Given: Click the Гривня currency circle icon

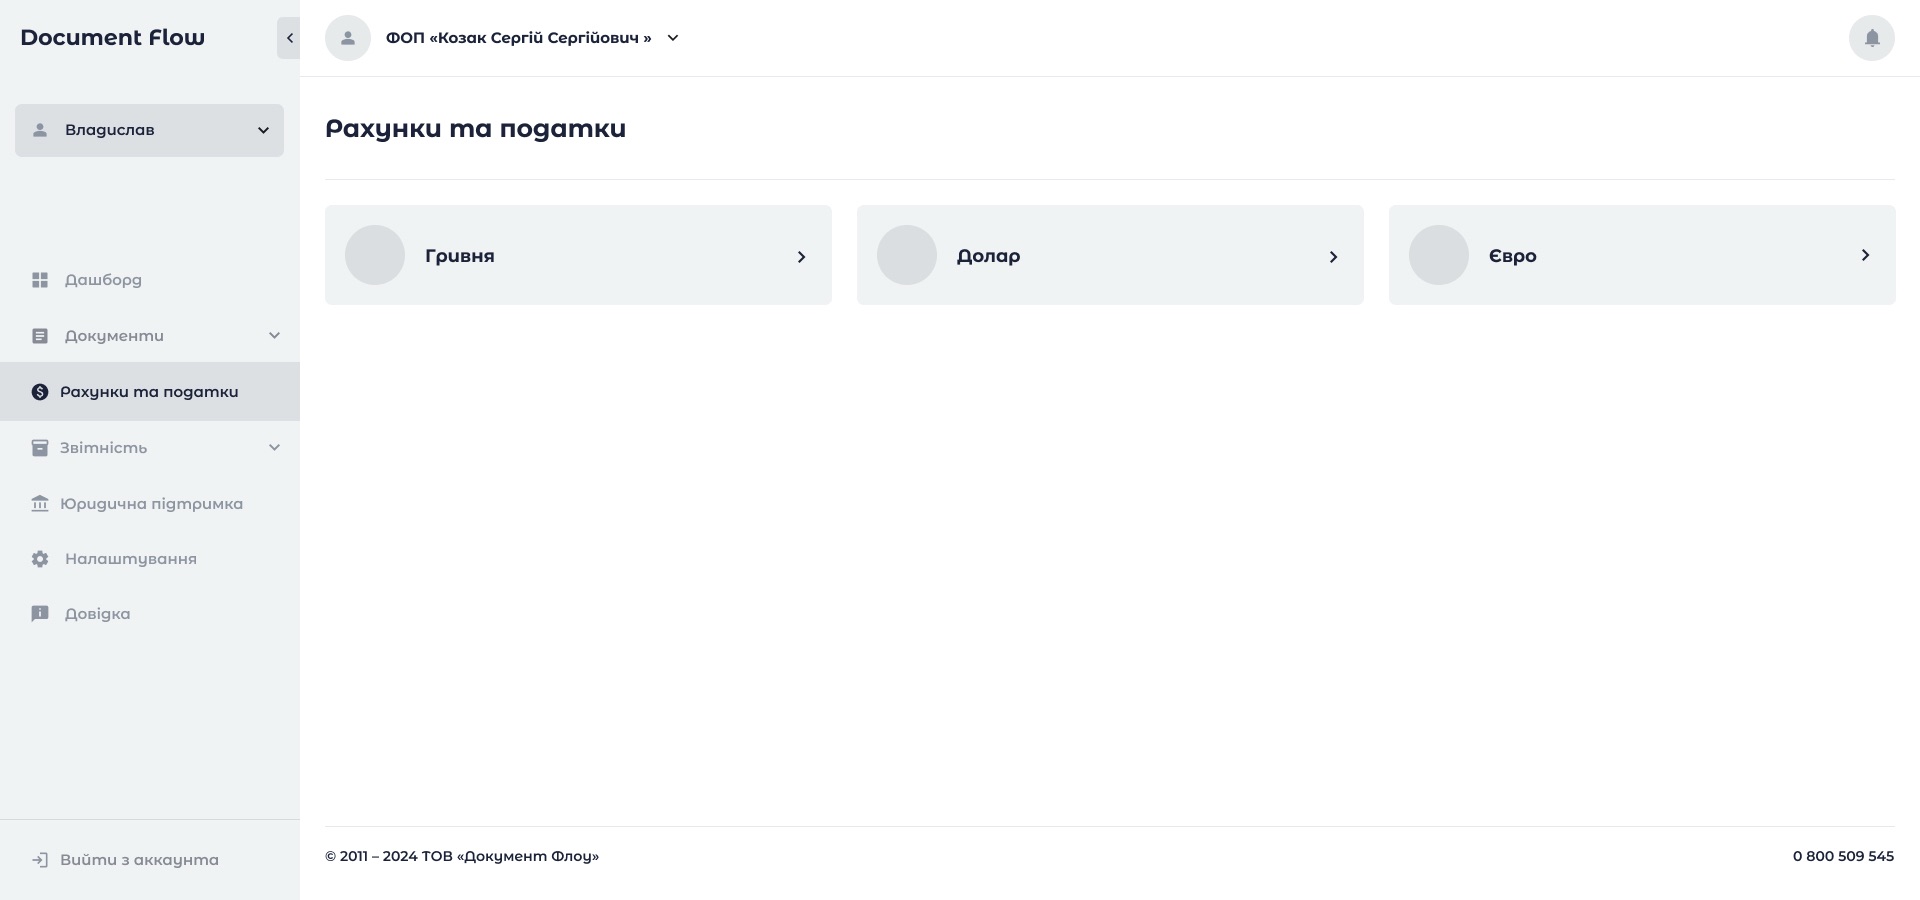Looking at the screenshot, I should pos(375,255).
